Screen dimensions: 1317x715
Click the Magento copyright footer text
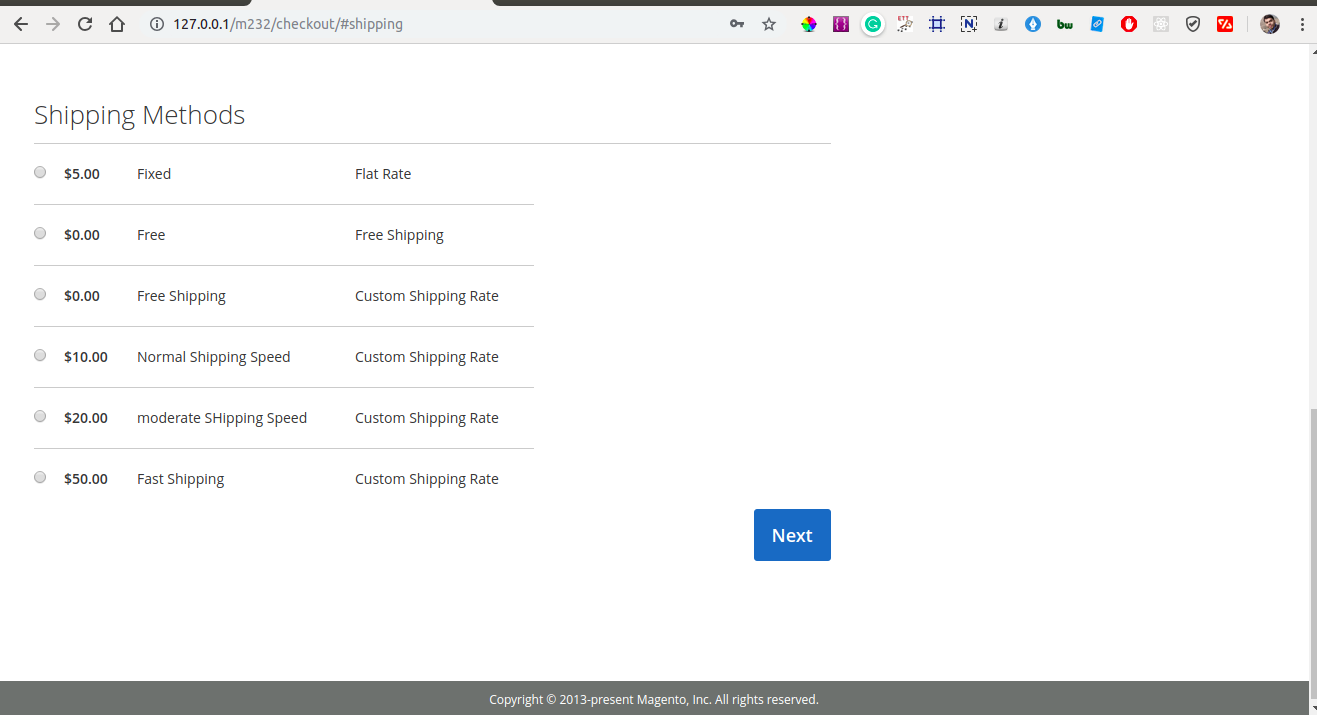654,700
